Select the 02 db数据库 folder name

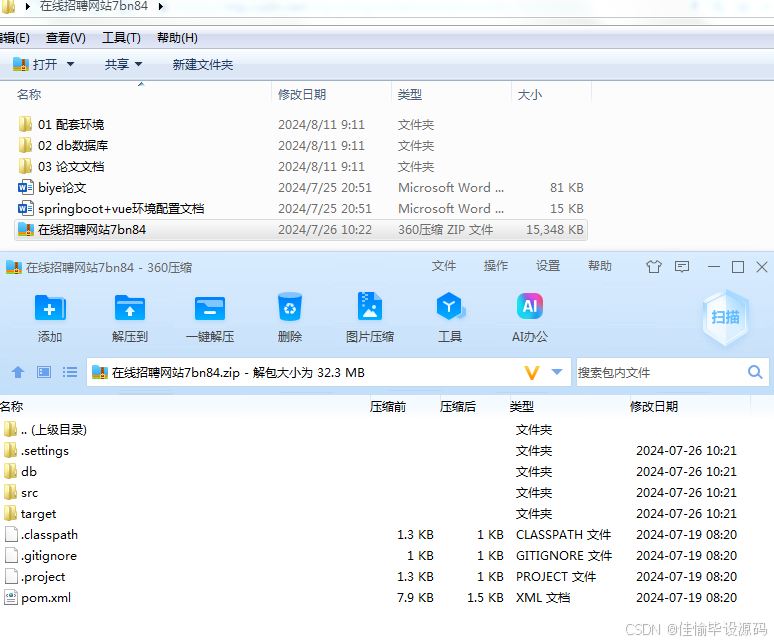pyautogui.click(x=73, y=146)
